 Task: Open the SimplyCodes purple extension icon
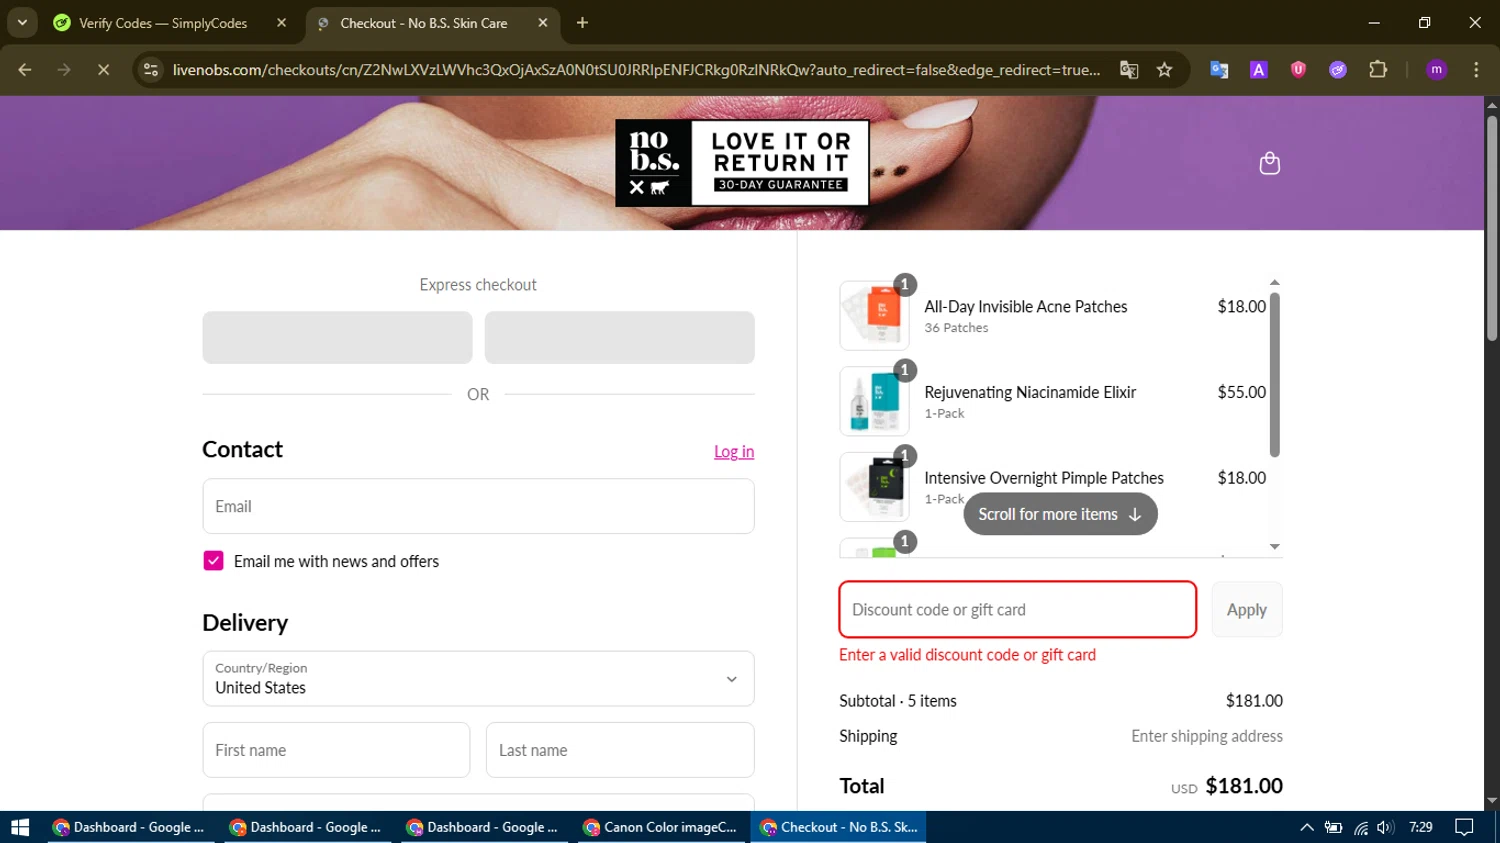tap(1338, 70)
